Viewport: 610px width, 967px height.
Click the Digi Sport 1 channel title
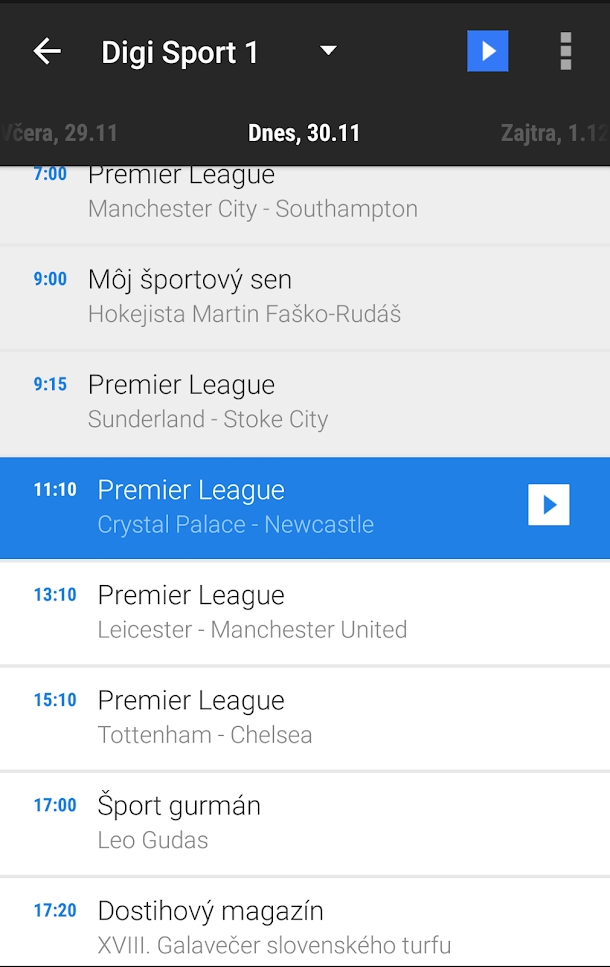coord(180,52)
